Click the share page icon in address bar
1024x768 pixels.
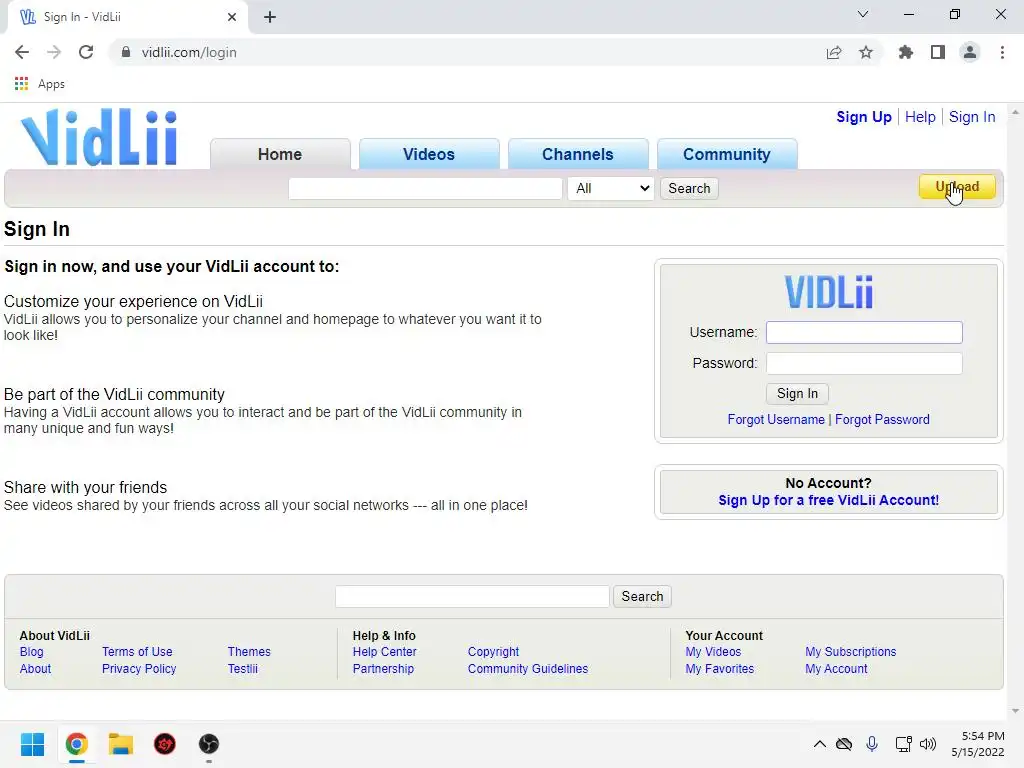(x=834, y=52)
